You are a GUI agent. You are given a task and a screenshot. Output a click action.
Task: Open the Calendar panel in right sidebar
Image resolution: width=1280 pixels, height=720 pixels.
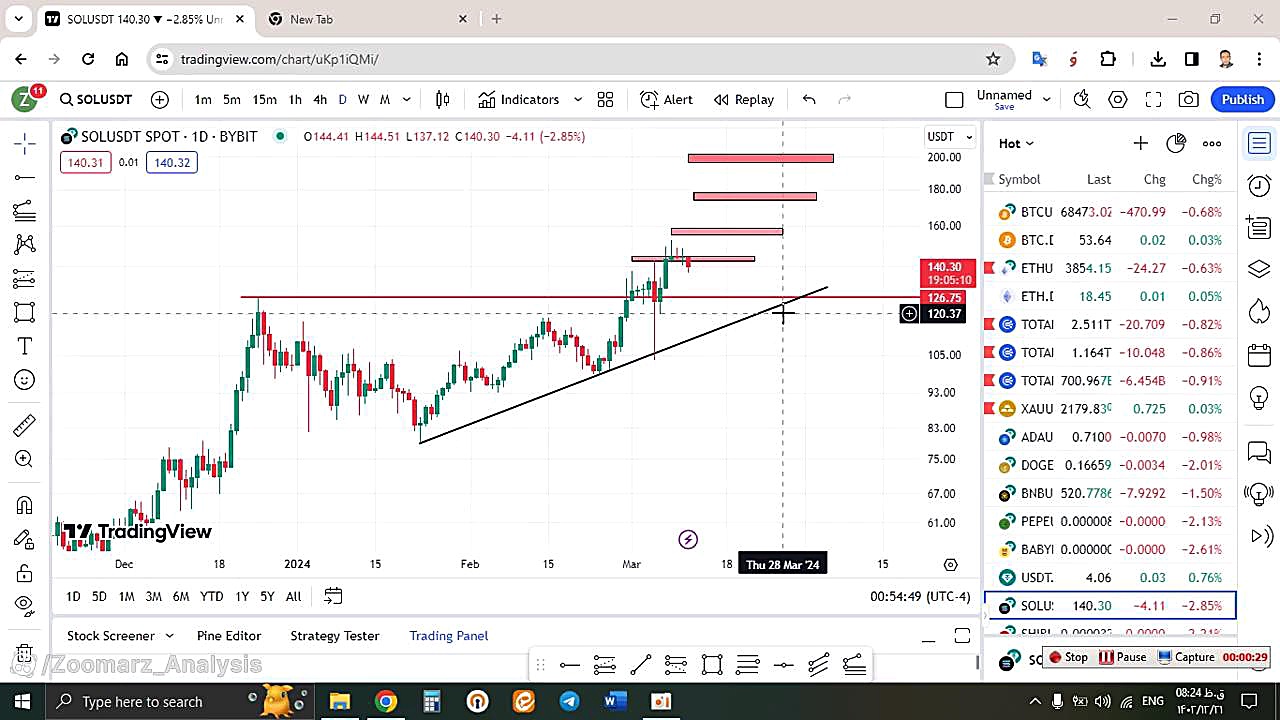point(1259,355)
